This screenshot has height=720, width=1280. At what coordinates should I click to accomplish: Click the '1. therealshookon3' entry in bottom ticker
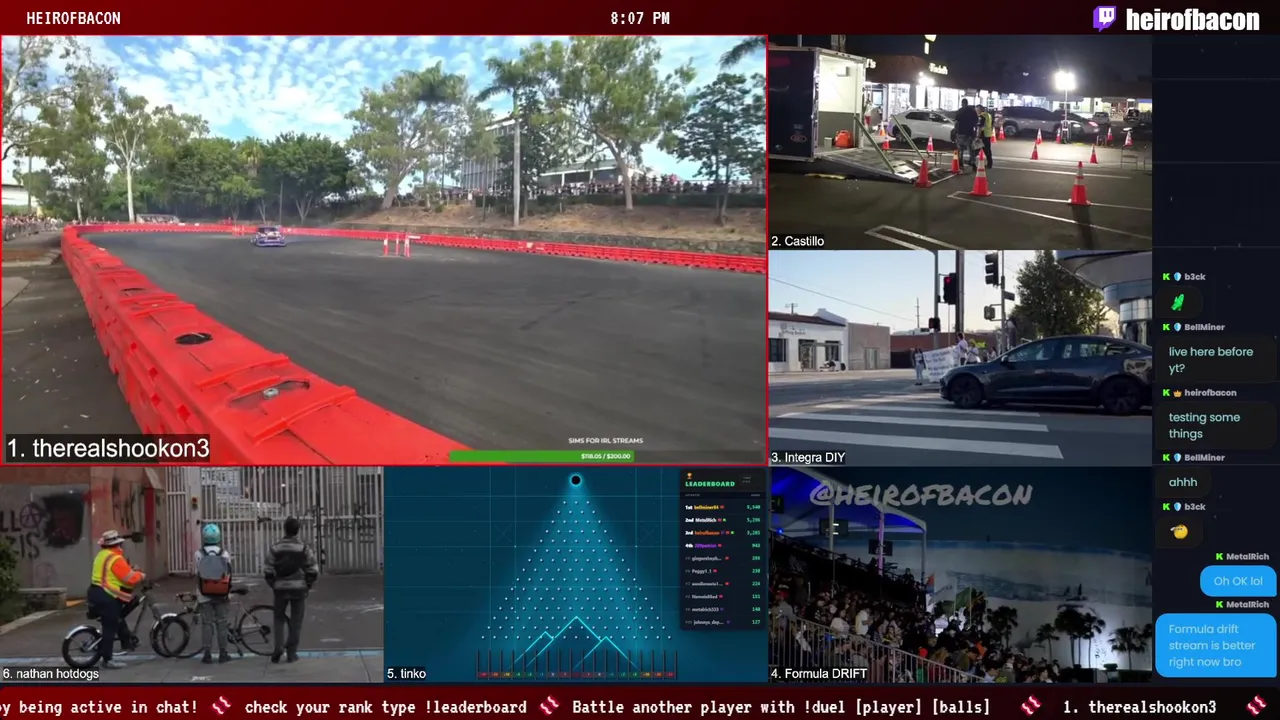pyautogui.click(x=1139, y=707)
